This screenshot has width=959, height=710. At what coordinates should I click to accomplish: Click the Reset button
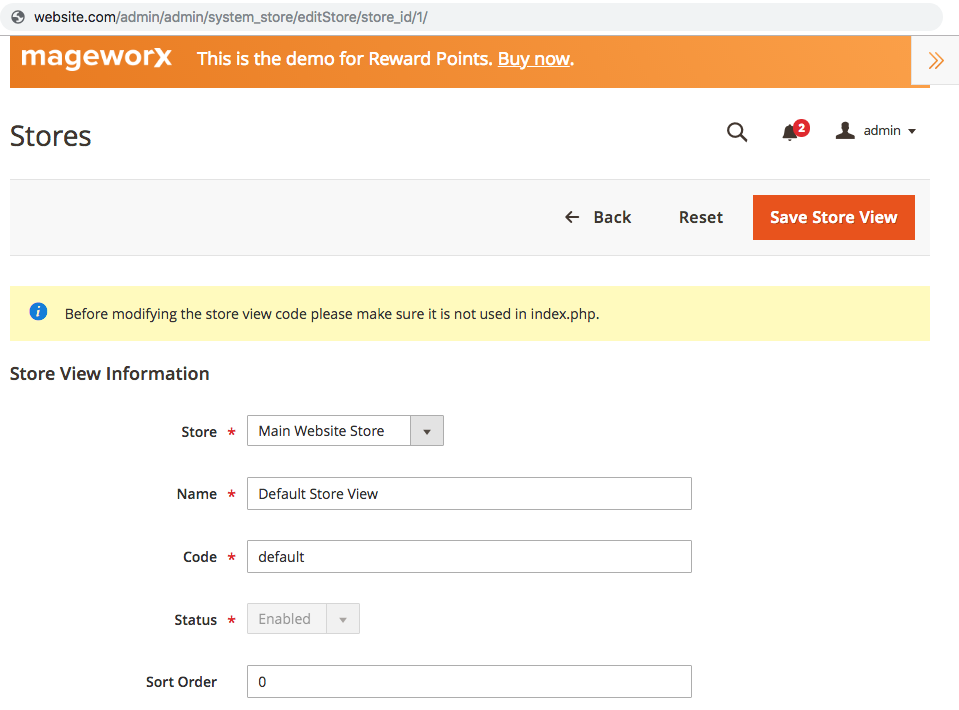tap(701, 217)
